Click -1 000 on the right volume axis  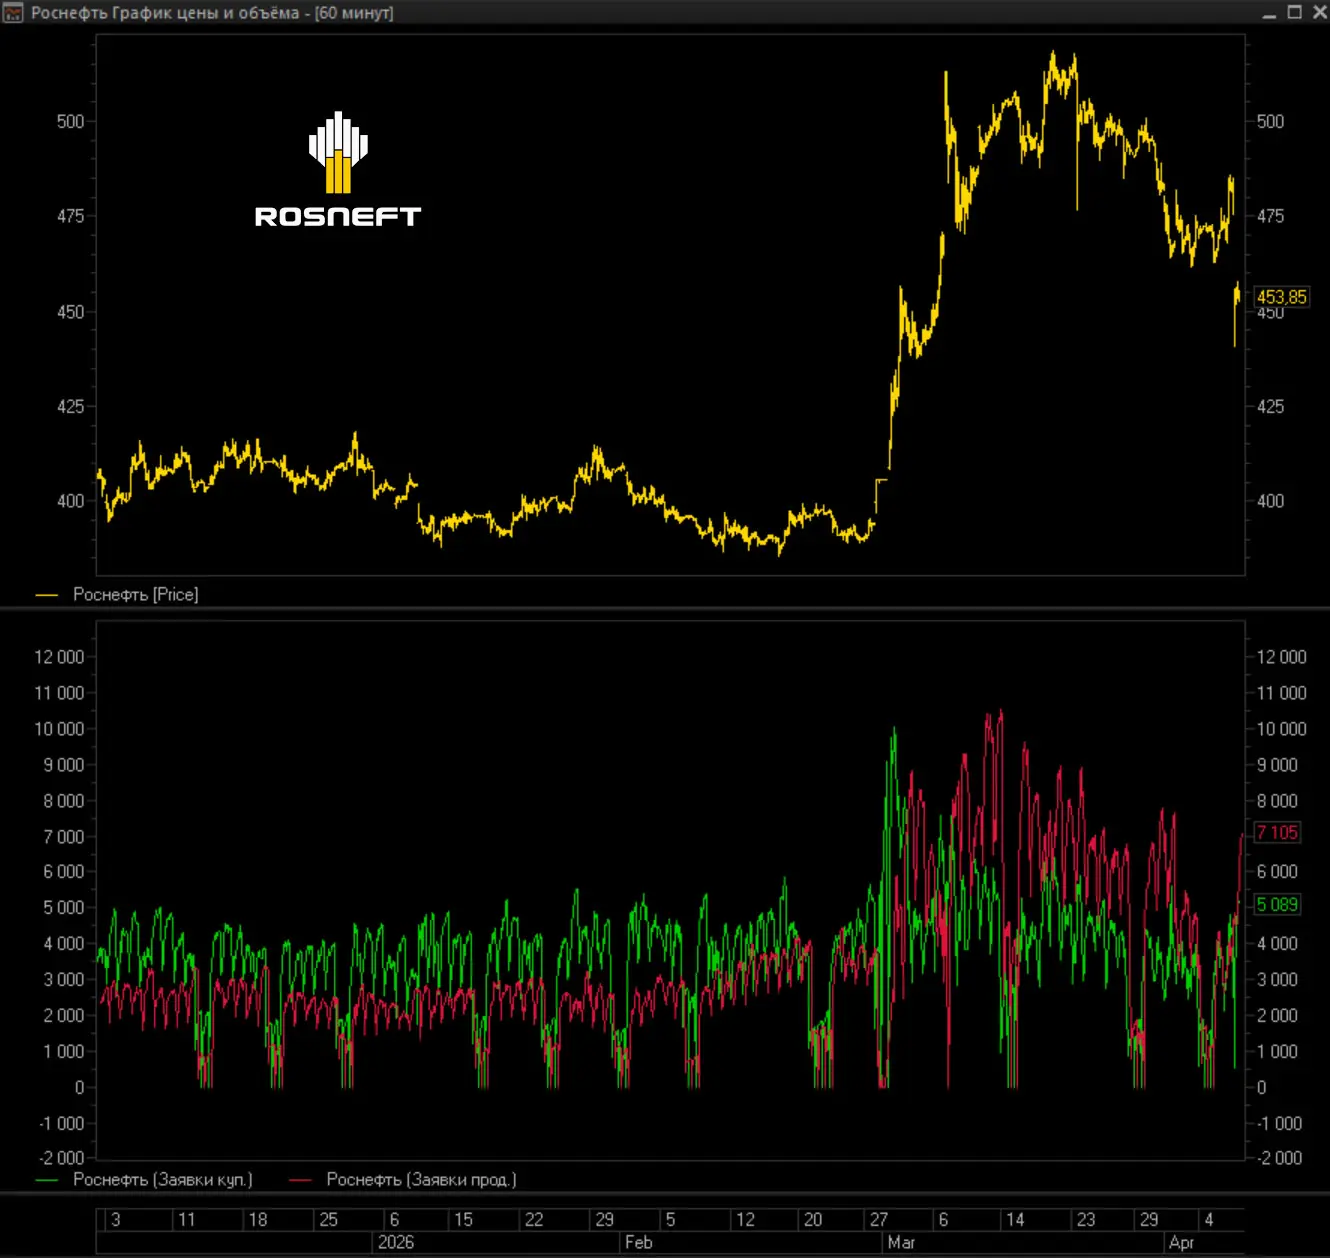point(1279,1124)
